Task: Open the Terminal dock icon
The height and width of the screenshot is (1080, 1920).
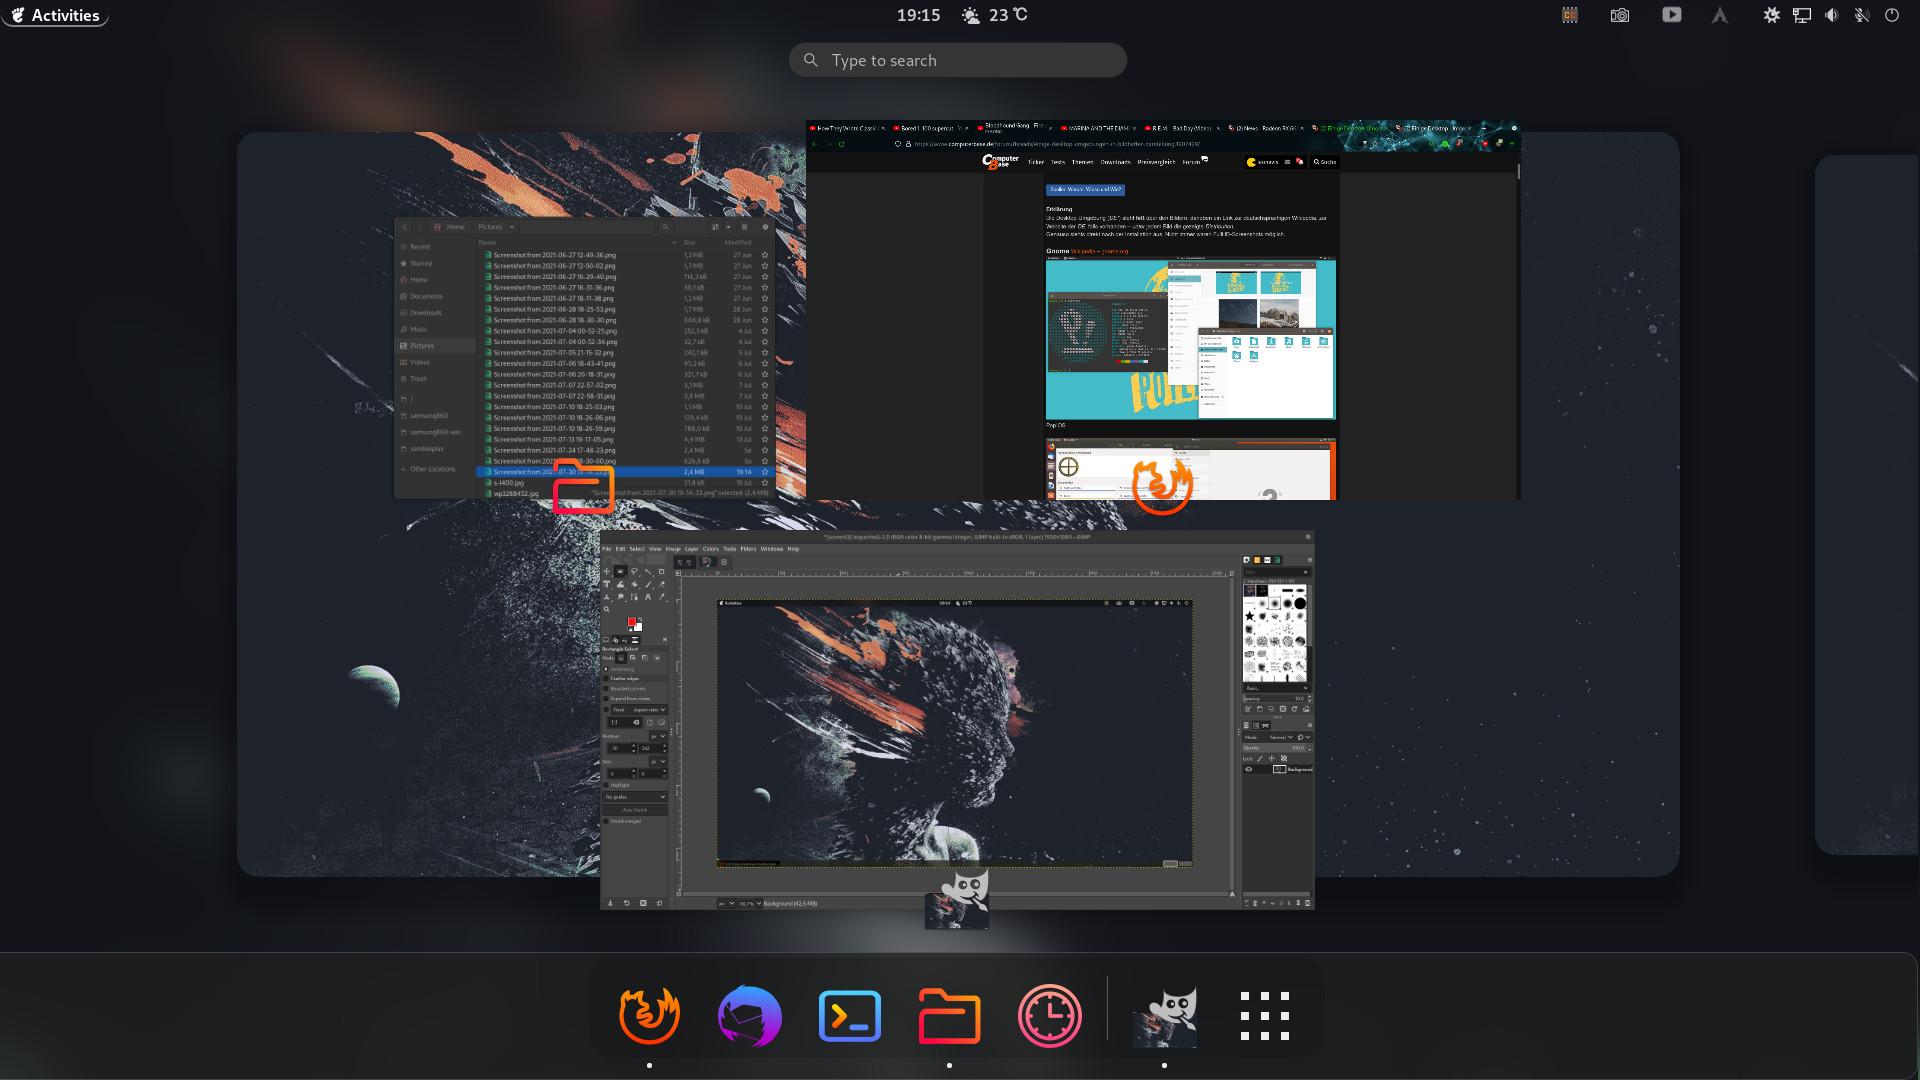Action: (849, 1016)
